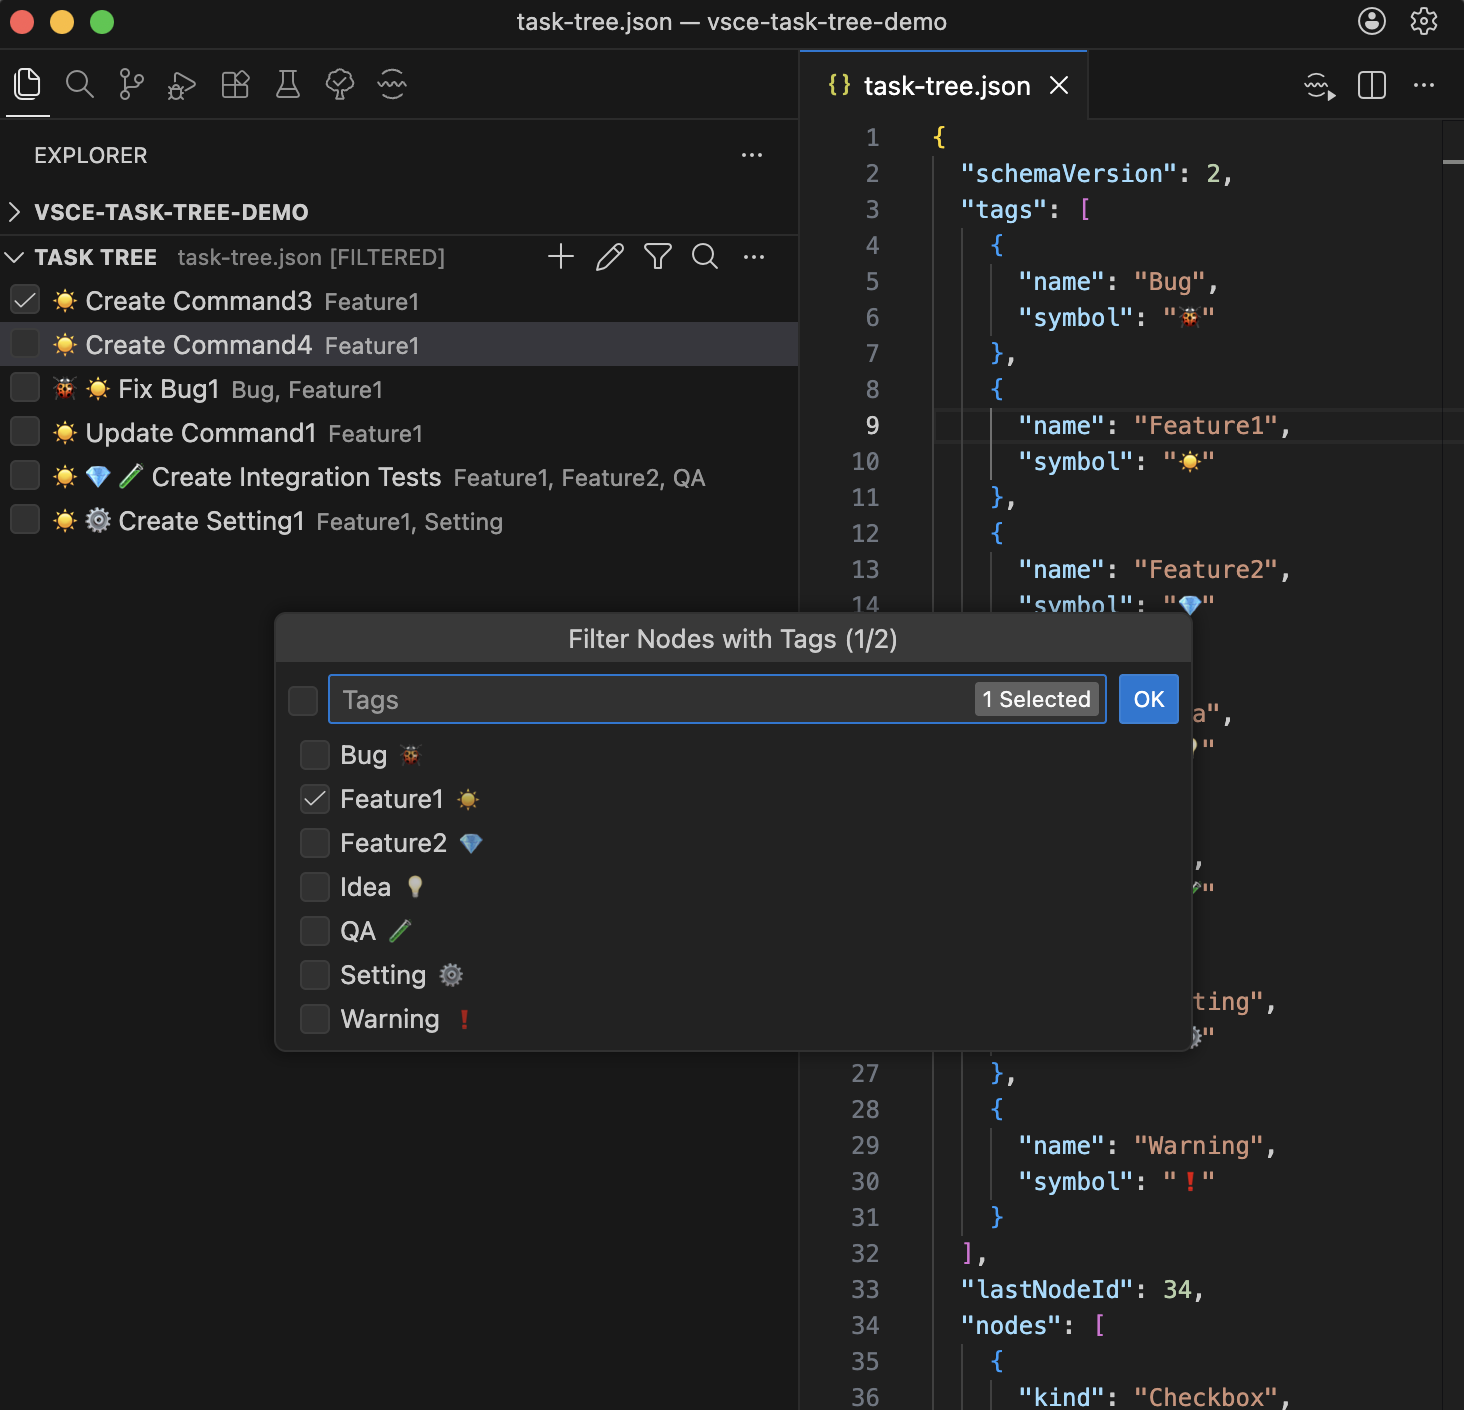Open the tag filter funnel icon
The image size is (1464, 1410).
click(x=657, y=257)
